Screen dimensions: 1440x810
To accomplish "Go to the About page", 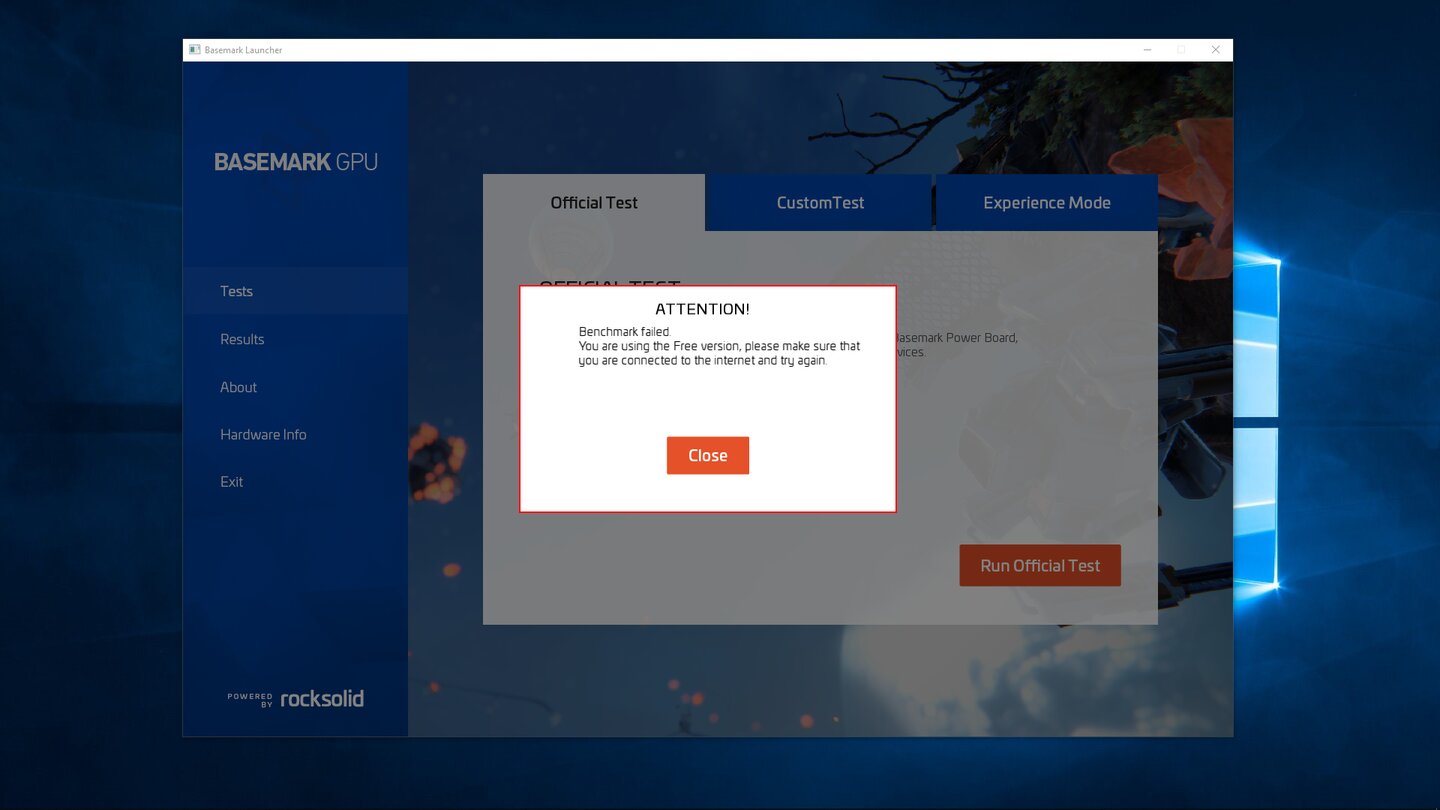I will coord(238,387).
